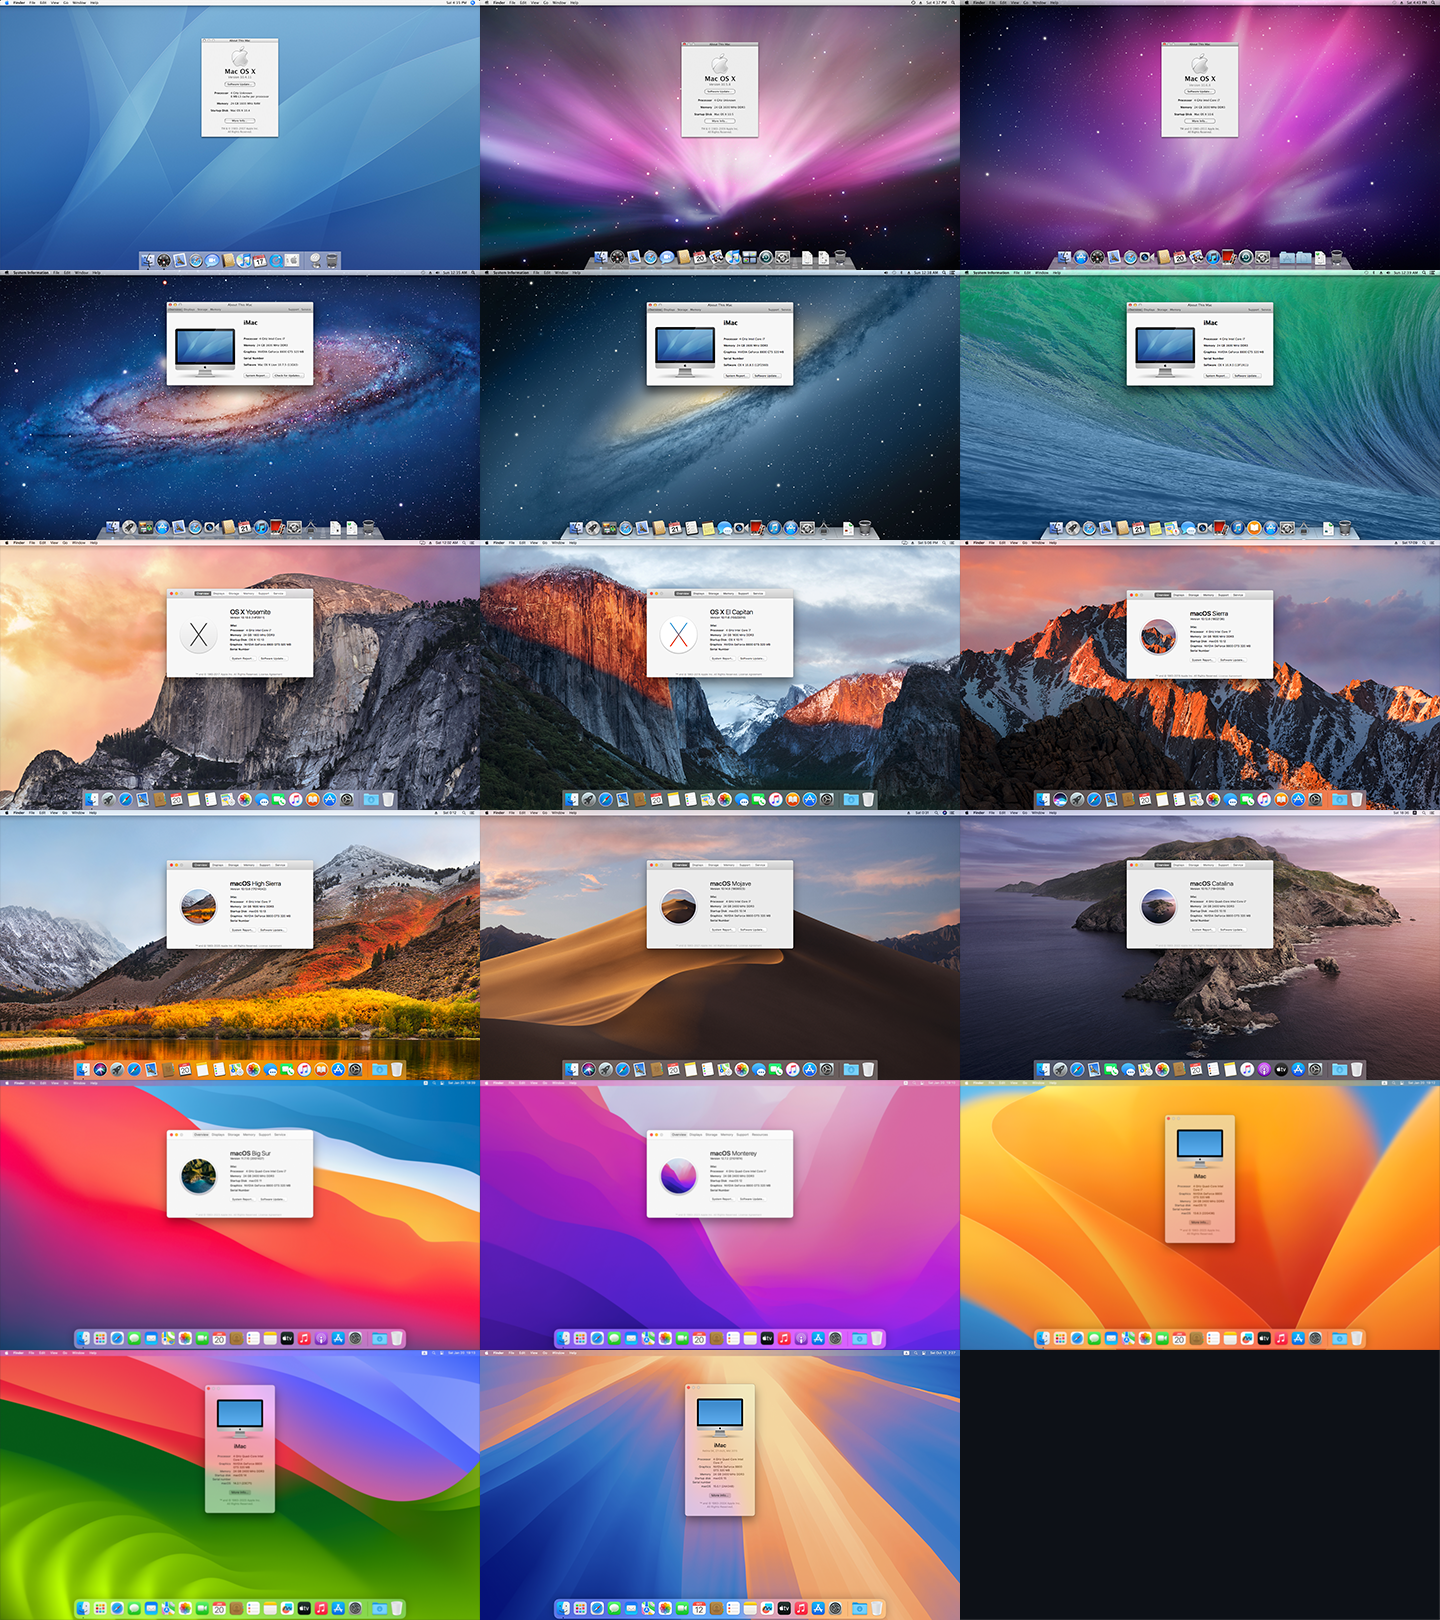
Task: Click System Report button in macOS Big Sur window
Action: point(243,1199)
